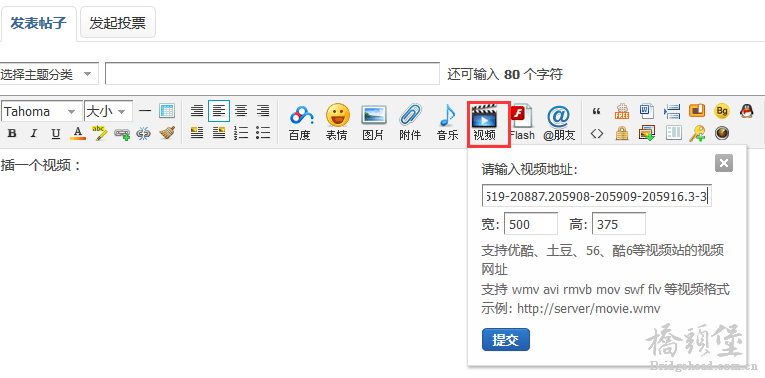Image resolution: width=765 pixels, height=378 pixels.
Task: Click the key password-protect icon
Action: click(697, 133)
